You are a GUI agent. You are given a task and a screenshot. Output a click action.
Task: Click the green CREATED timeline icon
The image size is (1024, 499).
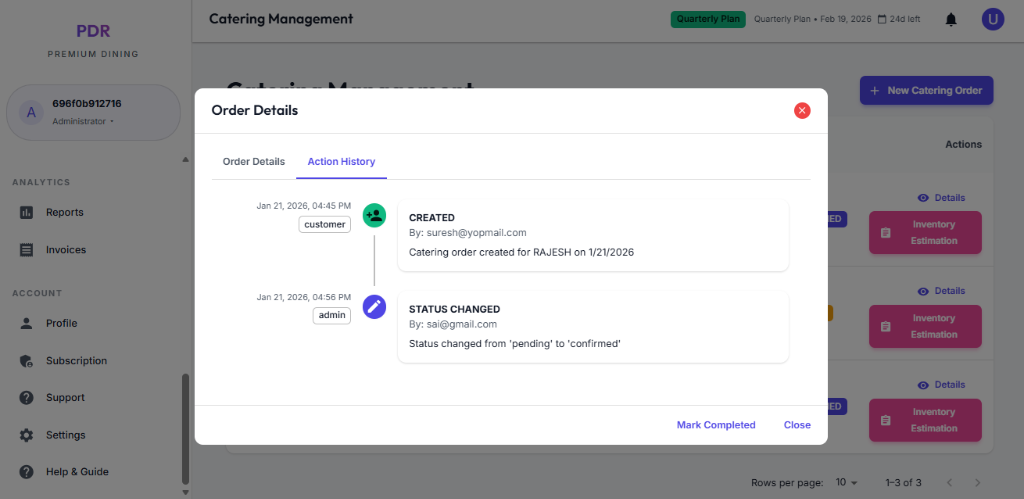[x=374, y=215]
